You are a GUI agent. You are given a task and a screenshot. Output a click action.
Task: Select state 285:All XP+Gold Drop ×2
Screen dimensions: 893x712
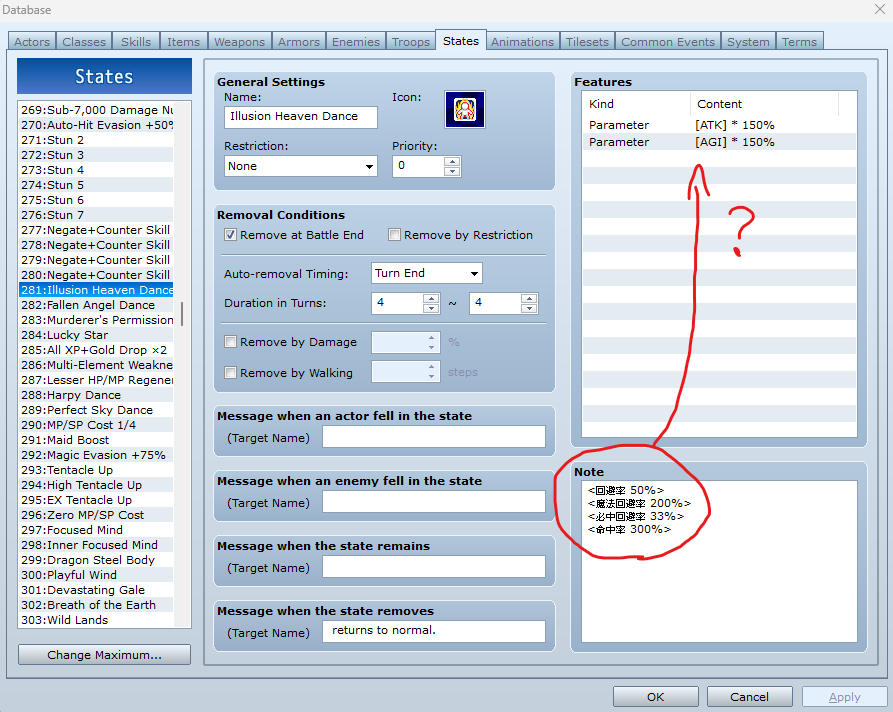(96, 350)
